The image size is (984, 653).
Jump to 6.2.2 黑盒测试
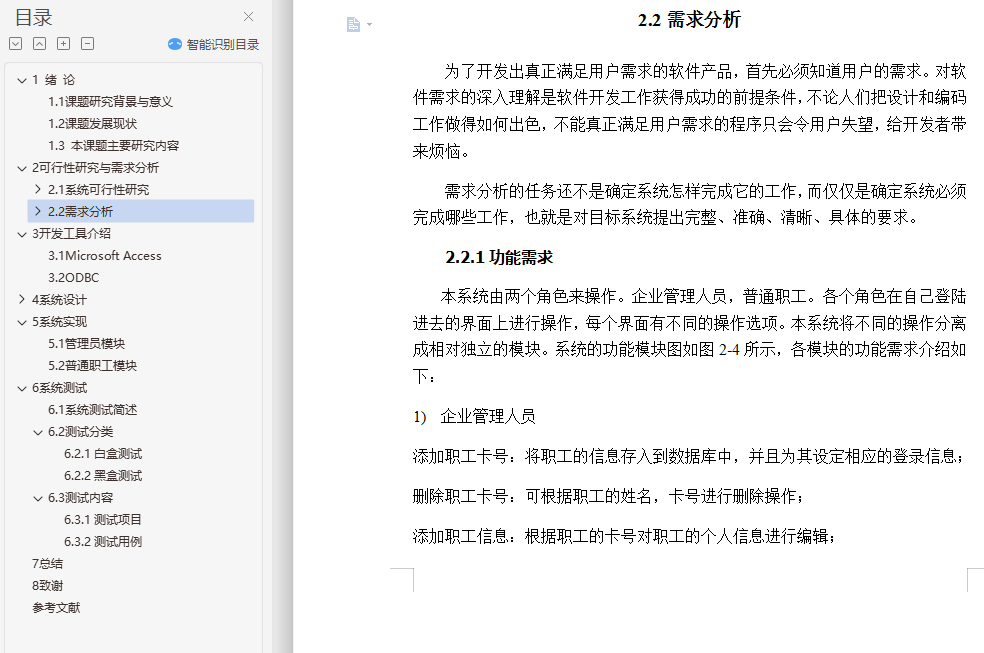pyautogui.click(x=103, y=475)
